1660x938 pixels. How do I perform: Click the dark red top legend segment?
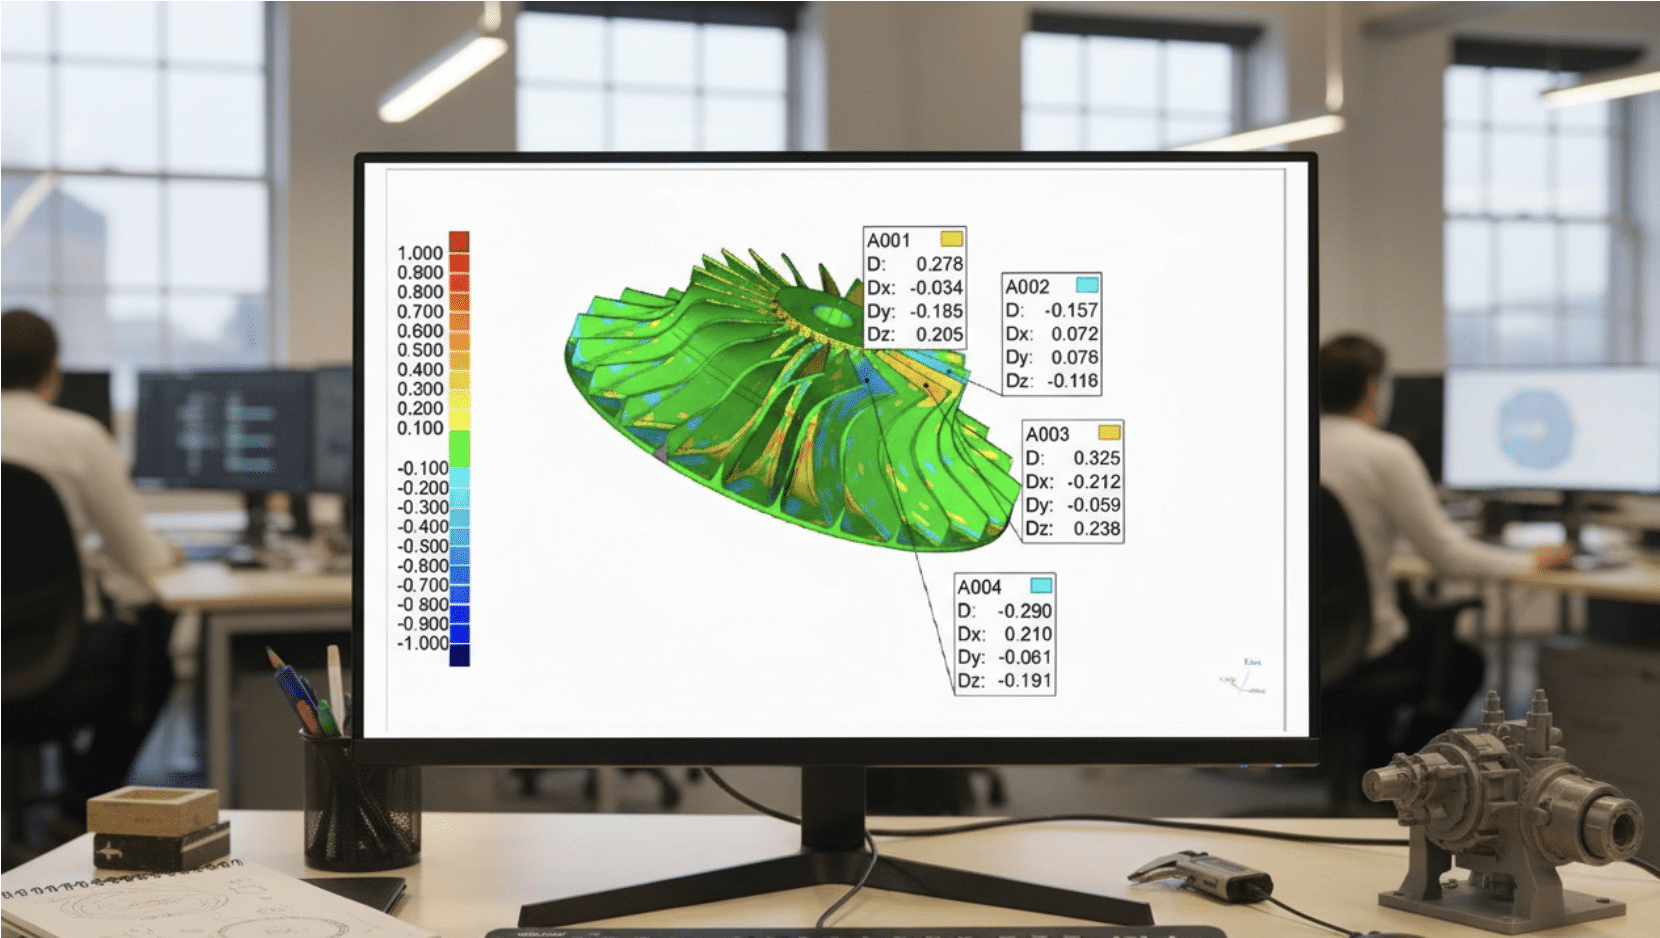click(x=459, y=241)
